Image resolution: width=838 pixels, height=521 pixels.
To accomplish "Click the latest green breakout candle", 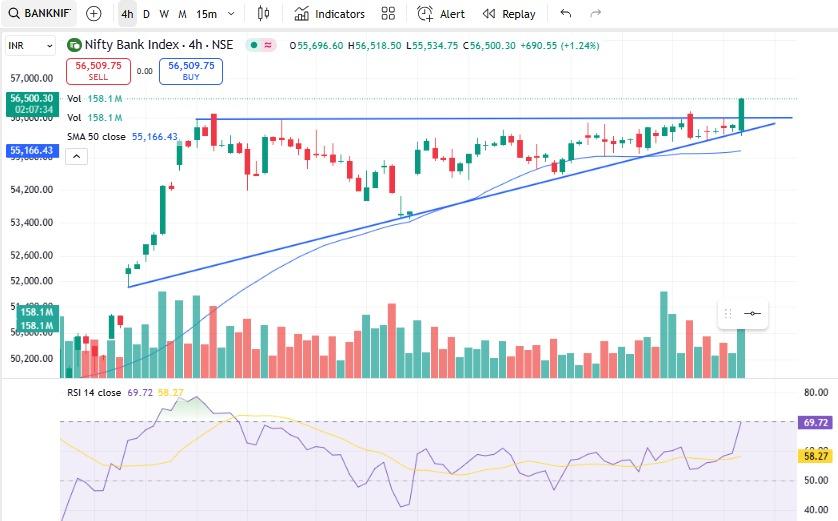I will pyautogui.click(x=741, y=115).
